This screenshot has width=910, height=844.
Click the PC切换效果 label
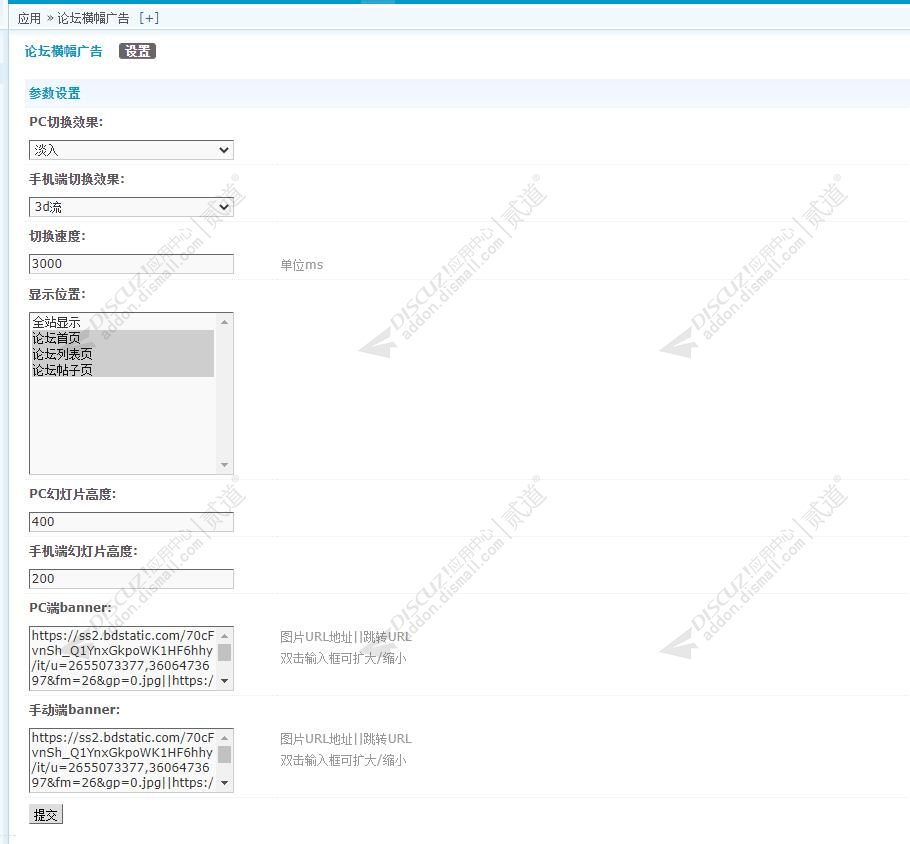[x=66, y=122]
